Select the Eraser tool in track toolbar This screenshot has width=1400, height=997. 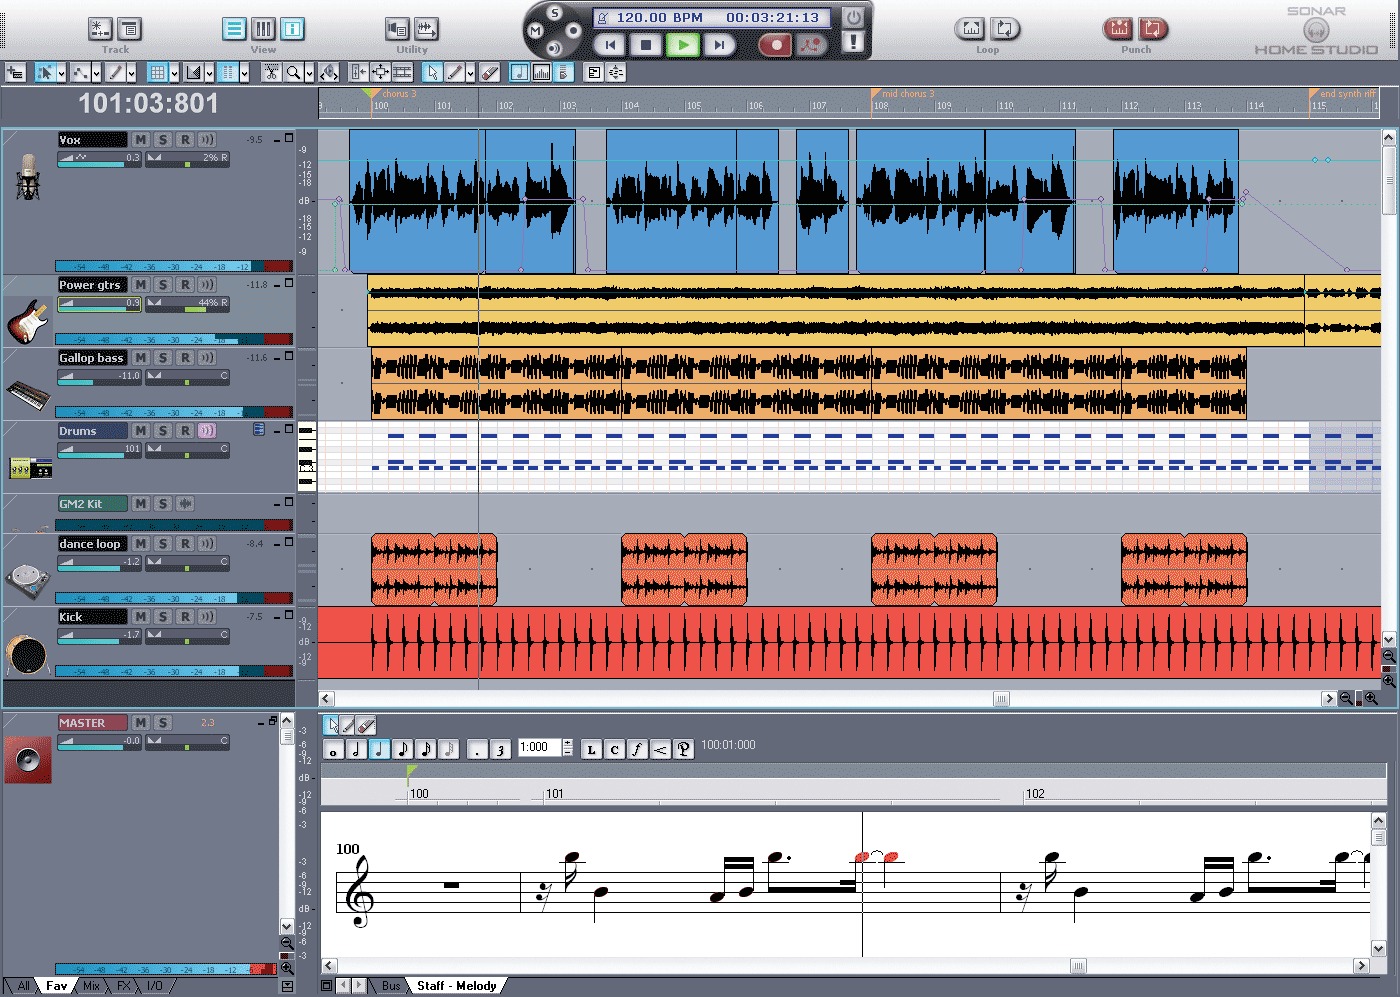(489, 72)
